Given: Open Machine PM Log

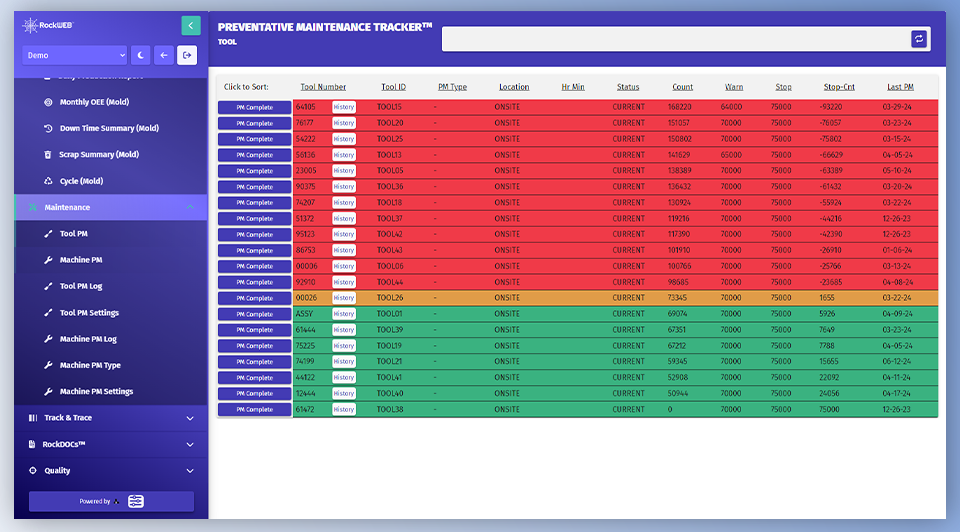Looking at the screenshot, I should pyautogui.click(x=88, y=339).
